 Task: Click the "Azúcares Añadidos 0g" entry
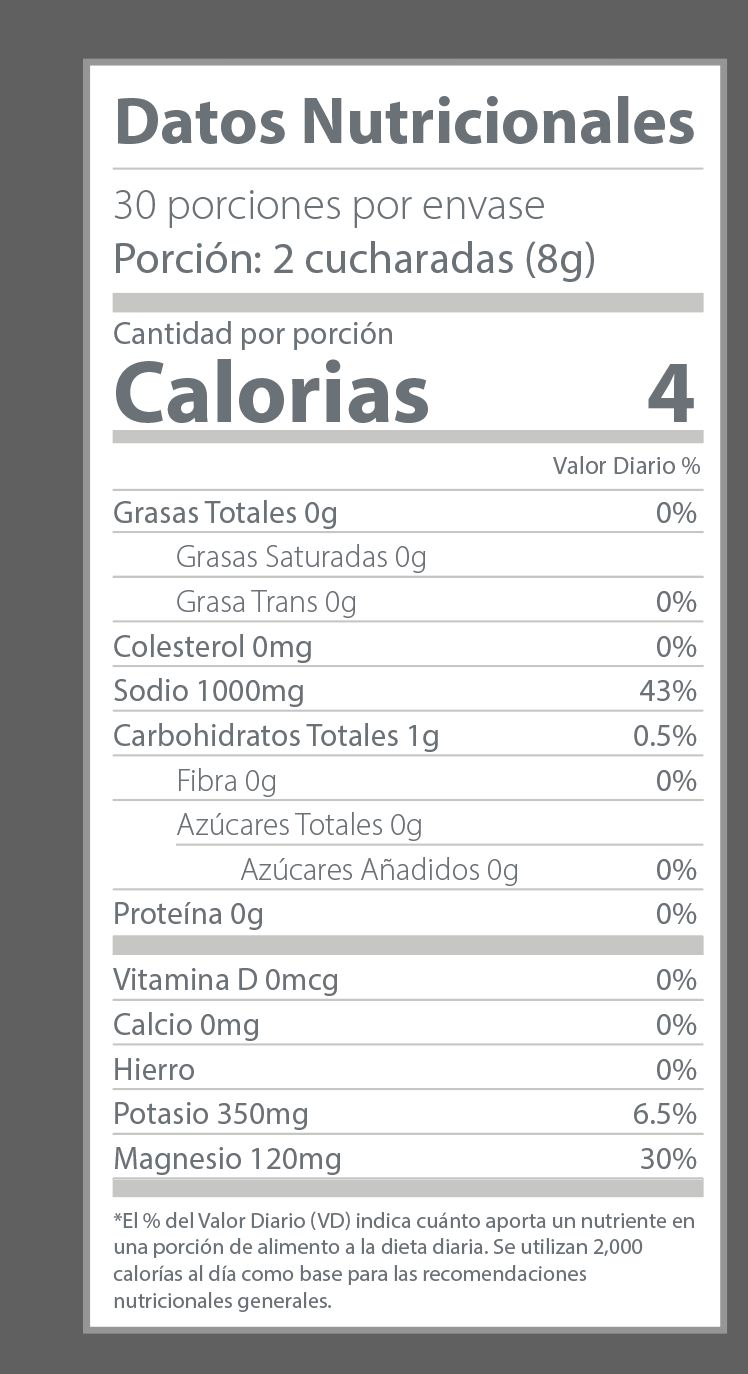pyautogui.click(x=379, y=870)
